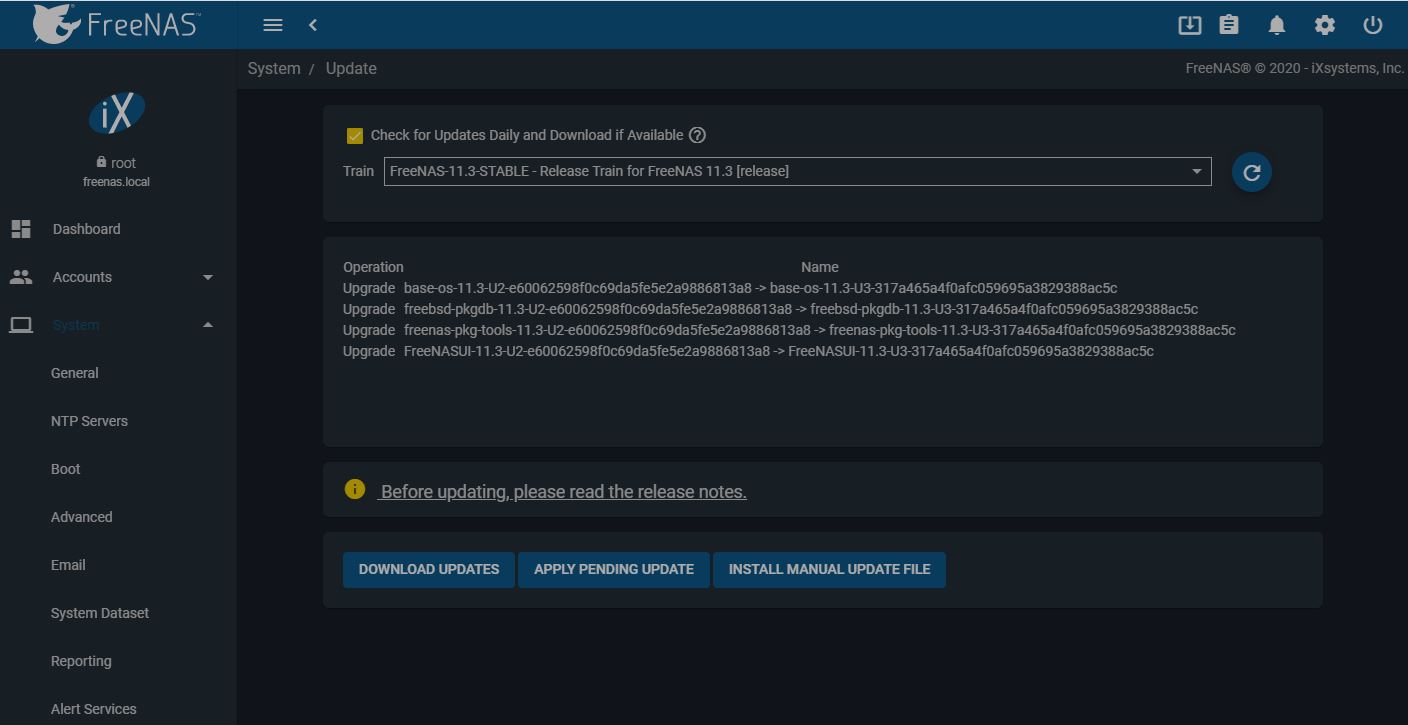Open the settings gear icon
Viewport: 1408px width, 725px height.
1325,25
